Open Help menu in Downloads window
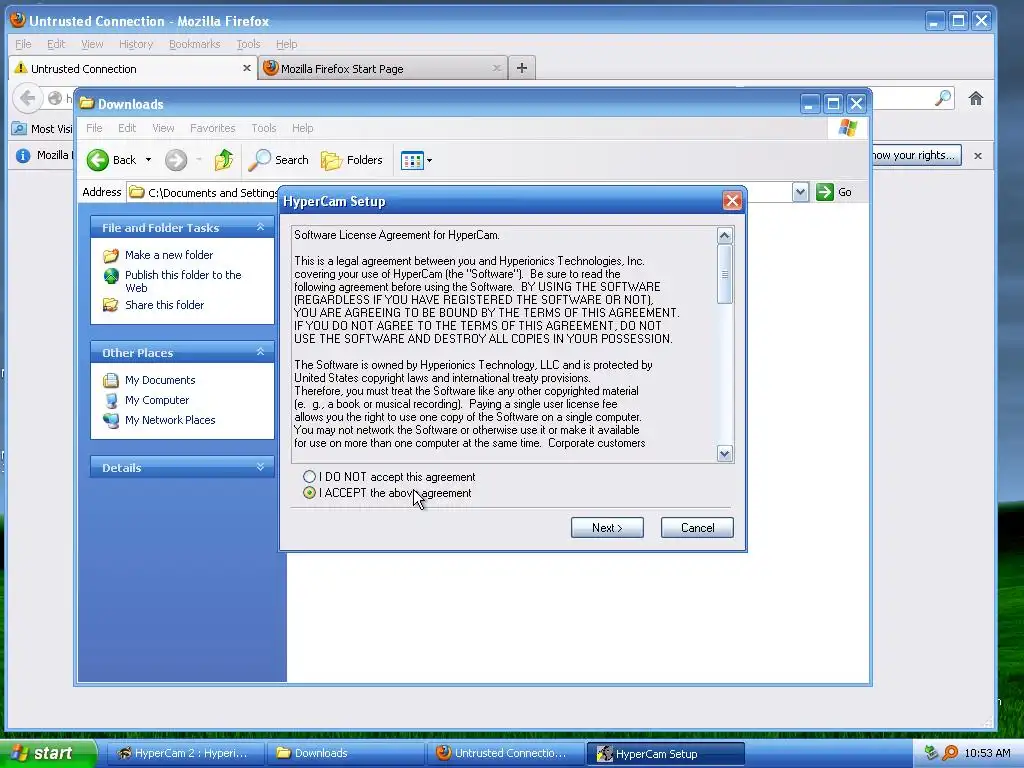The image size is (1024, 768). point(302,128)
